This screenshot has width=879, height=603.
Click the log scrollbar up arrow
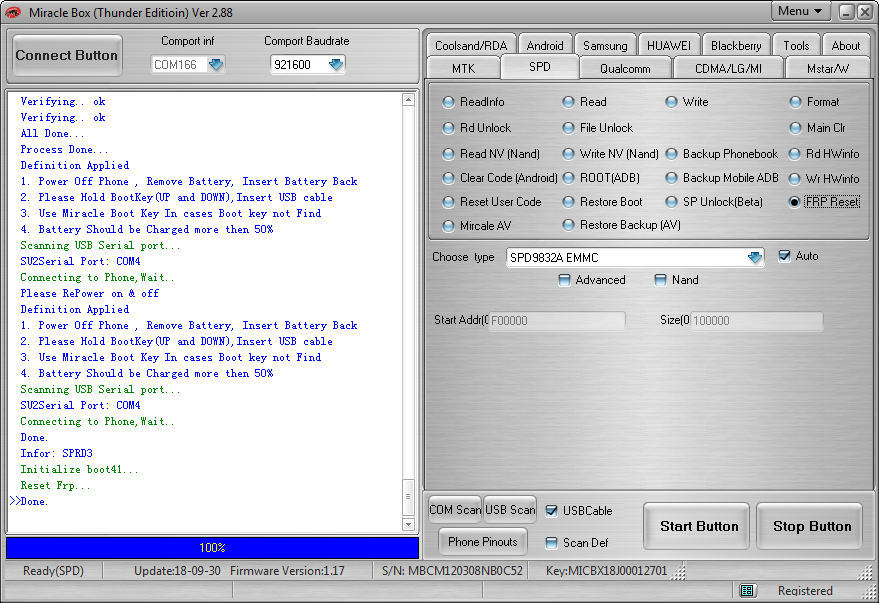[408, 100]
